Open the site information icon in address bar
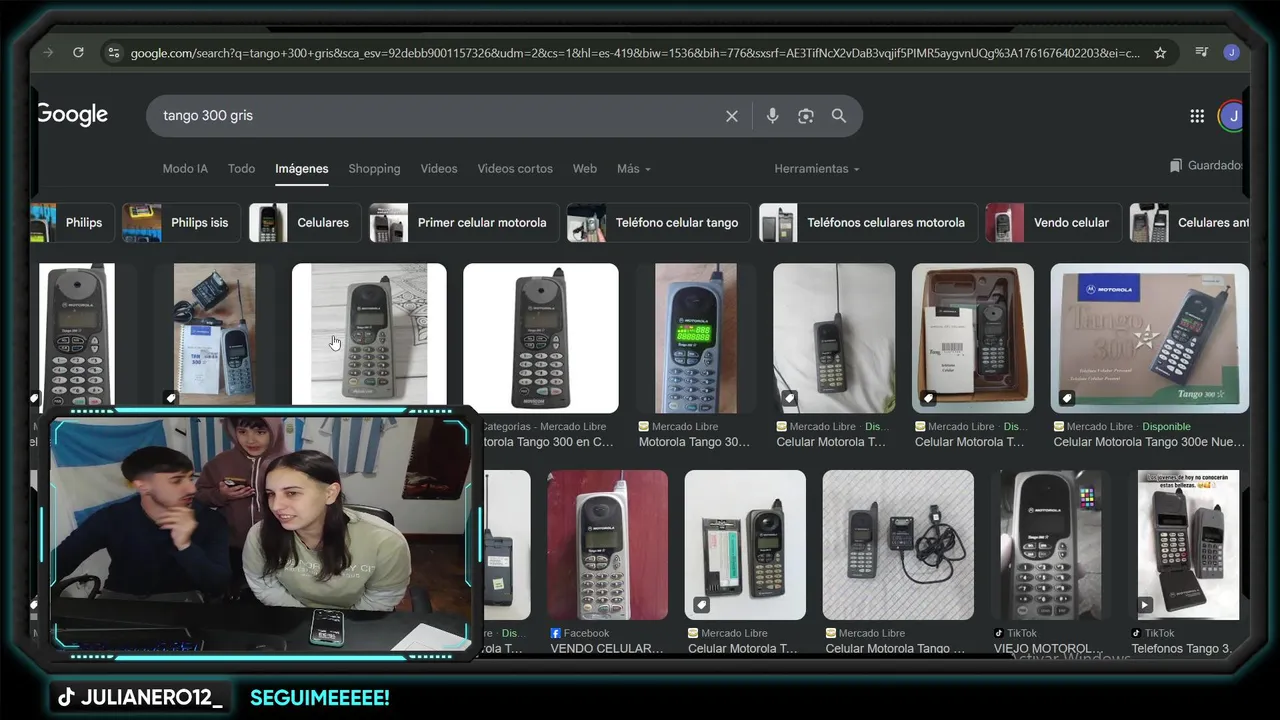Screen dimensions: 1280x720 113,53
